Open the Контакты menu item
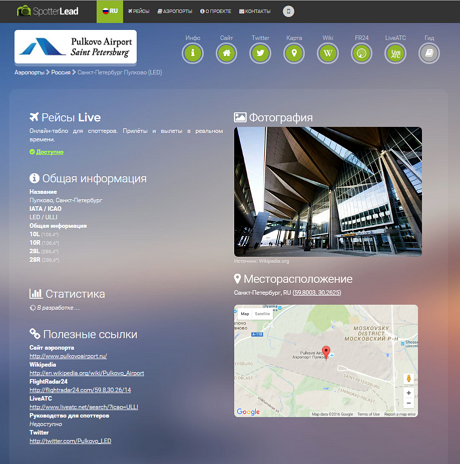460x464 pixels. 255,11
